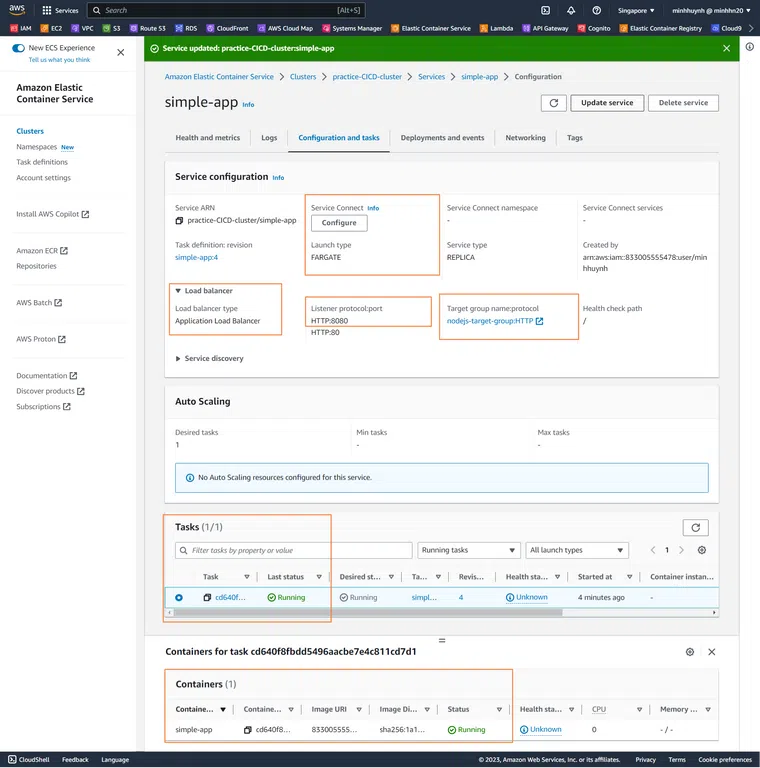Copy the Service ARN

coord(179,221)
